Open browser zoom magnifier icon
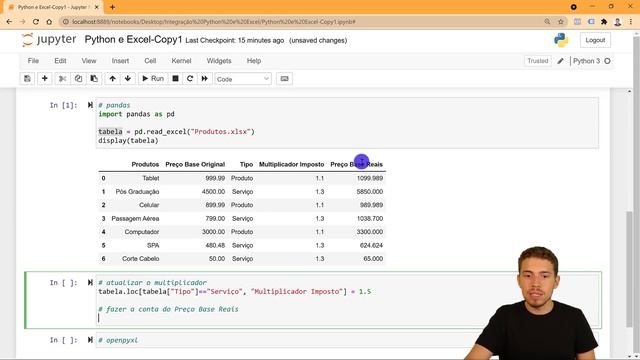The height and width of the screenshot is (360, 640). [547, 22]
